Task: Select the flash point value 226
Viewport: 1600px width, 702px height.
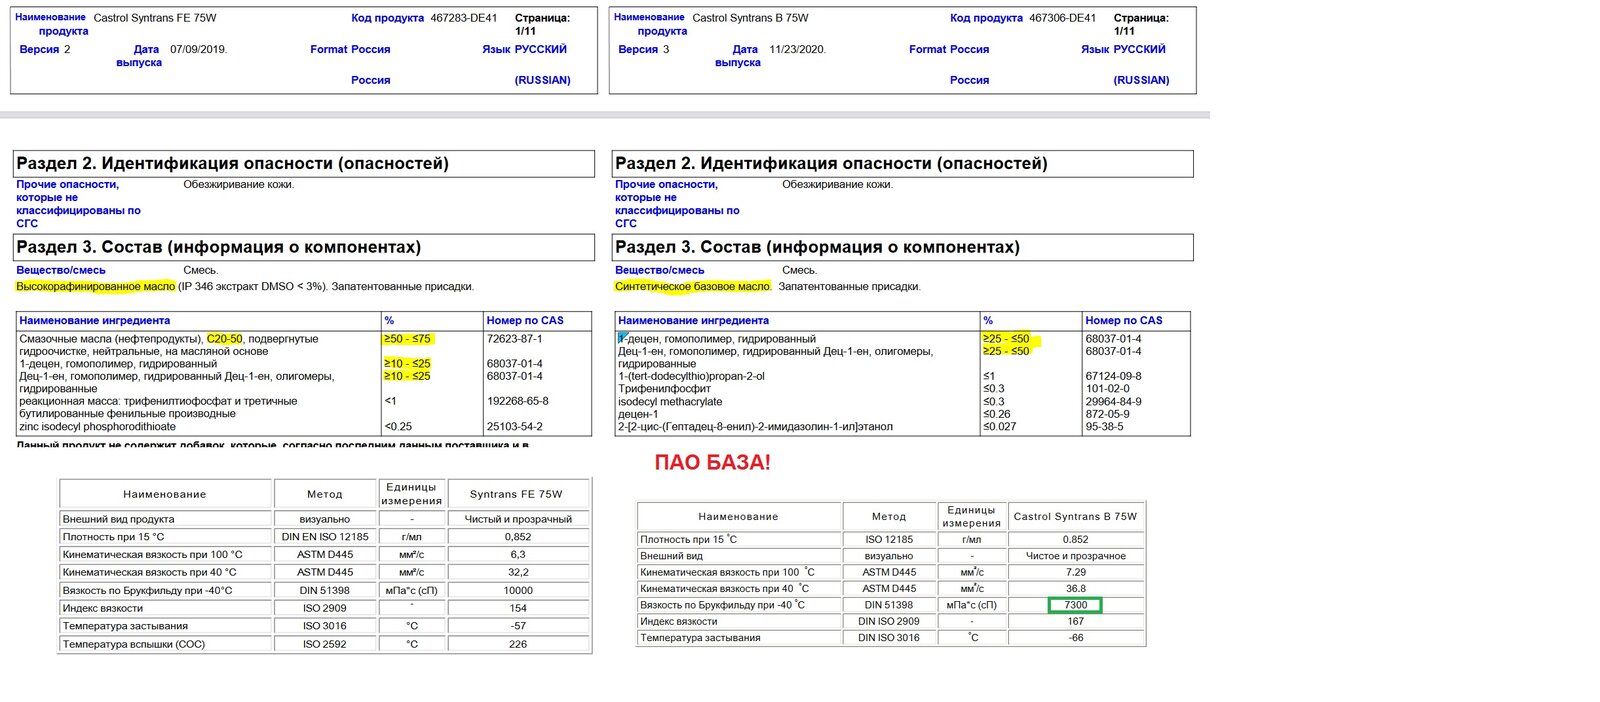Action: [518, 644]
